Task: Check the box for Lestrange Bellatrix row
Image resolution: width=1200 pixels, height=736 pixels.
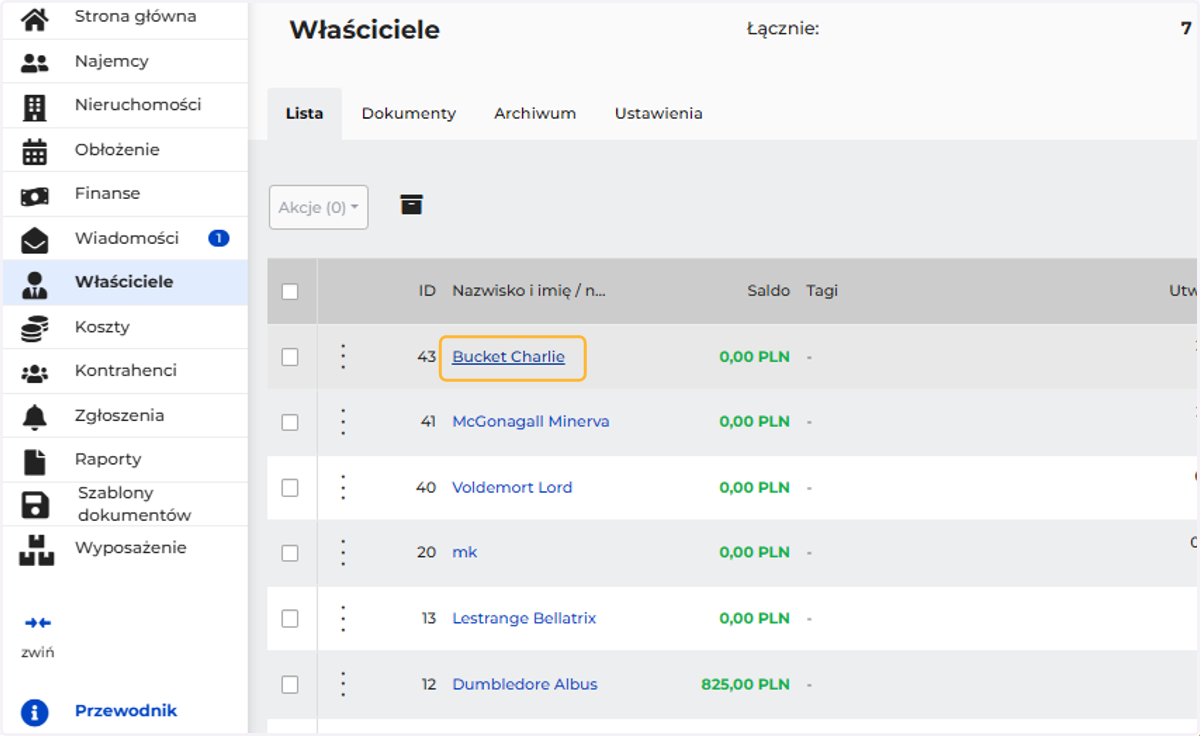Action: pos(290,619)
